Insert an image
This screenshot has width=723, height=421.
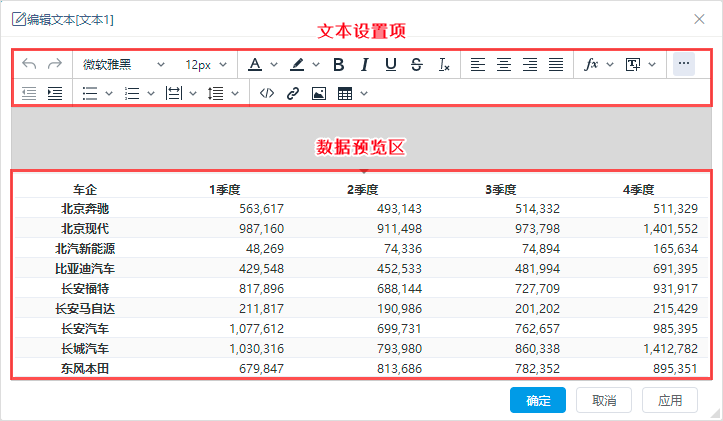tap(319, 94)
